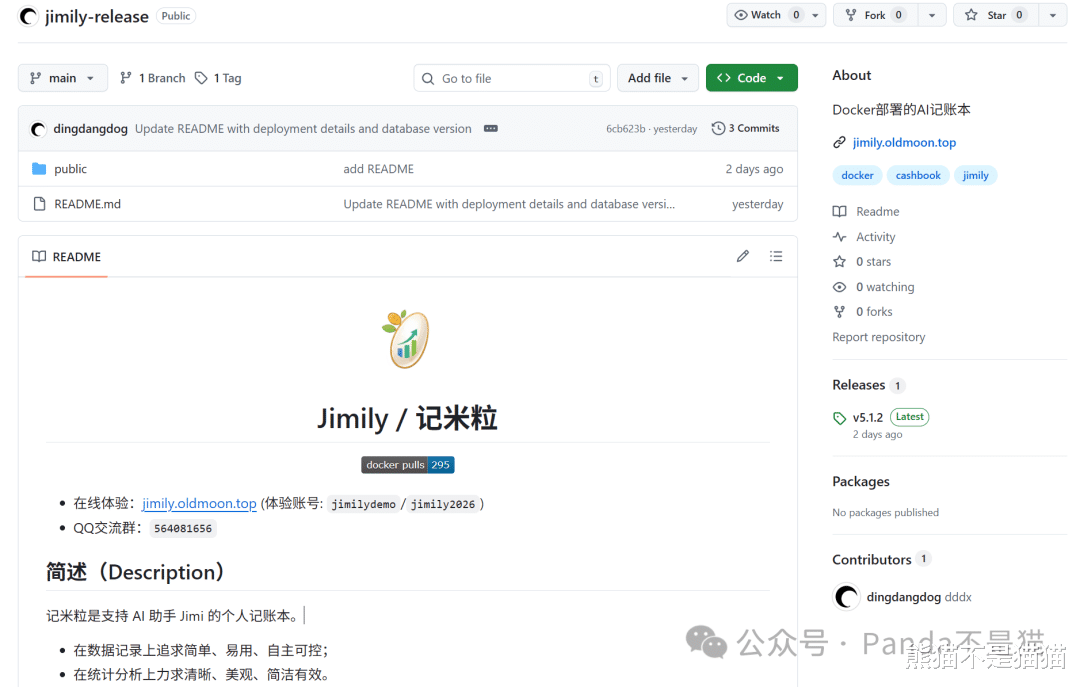Screen dimensions: 1080x687
Task: Open the Star lists dropdown arrow
Action: pos(1052,15)
